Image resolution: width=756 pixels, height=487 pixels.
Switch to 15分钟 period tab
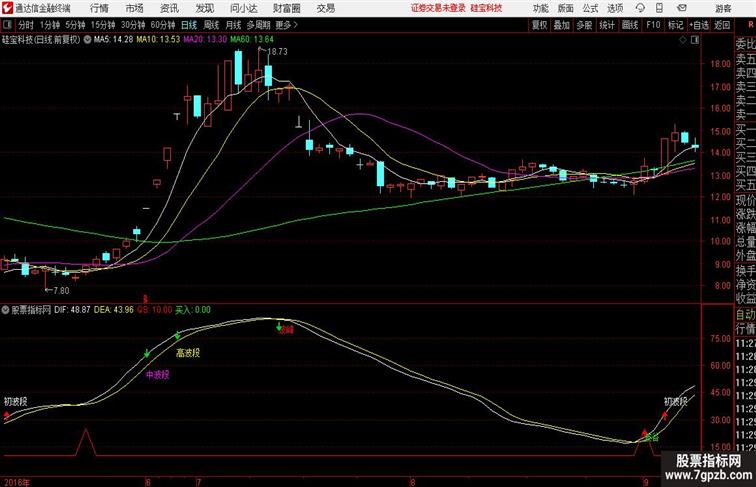pyautogui.click(x=103, y=25)
